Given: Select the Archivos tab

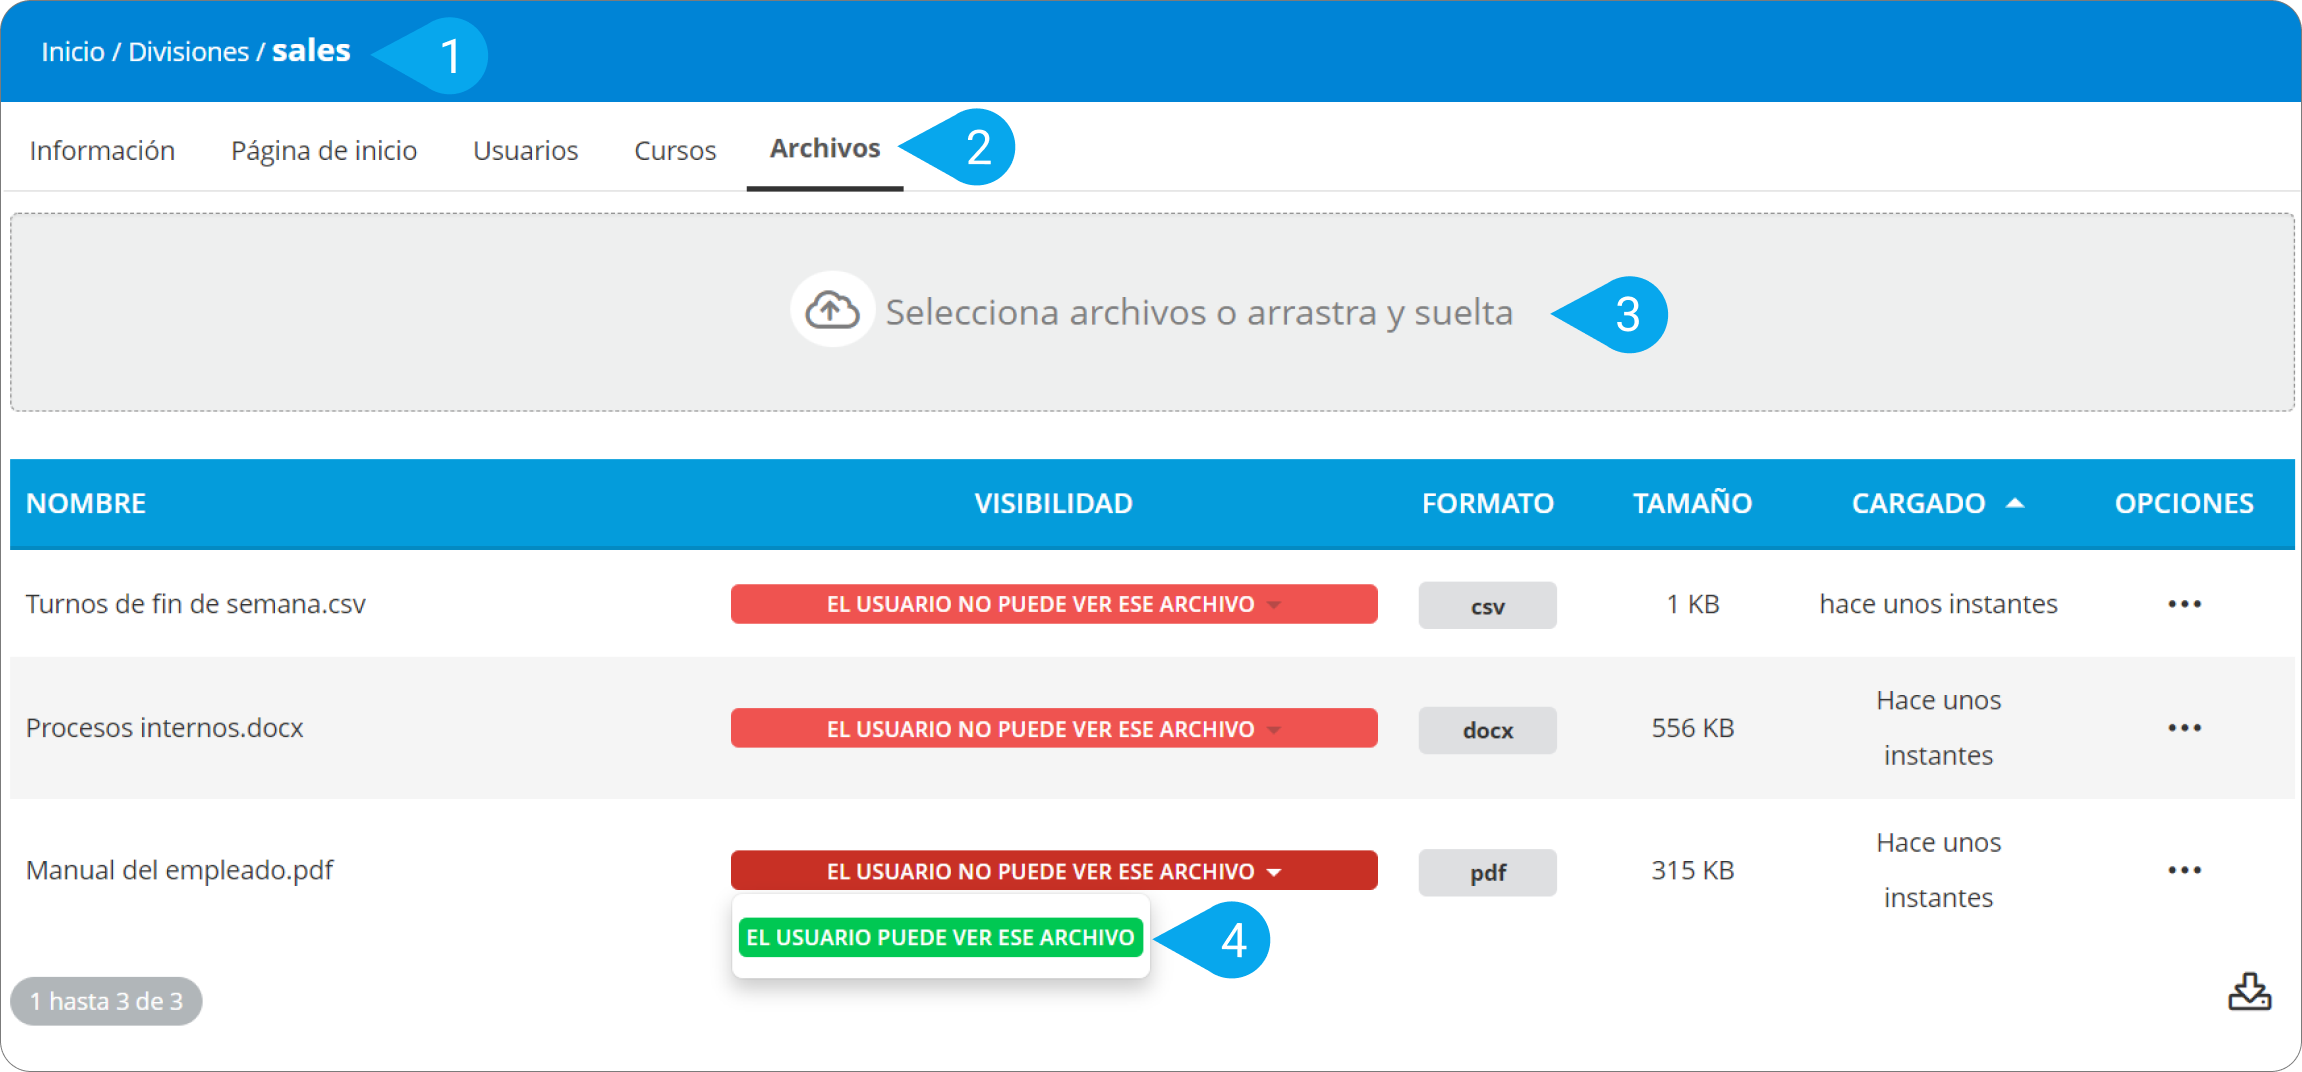Looking at the screenshot, I should click(x=824, y=148).
